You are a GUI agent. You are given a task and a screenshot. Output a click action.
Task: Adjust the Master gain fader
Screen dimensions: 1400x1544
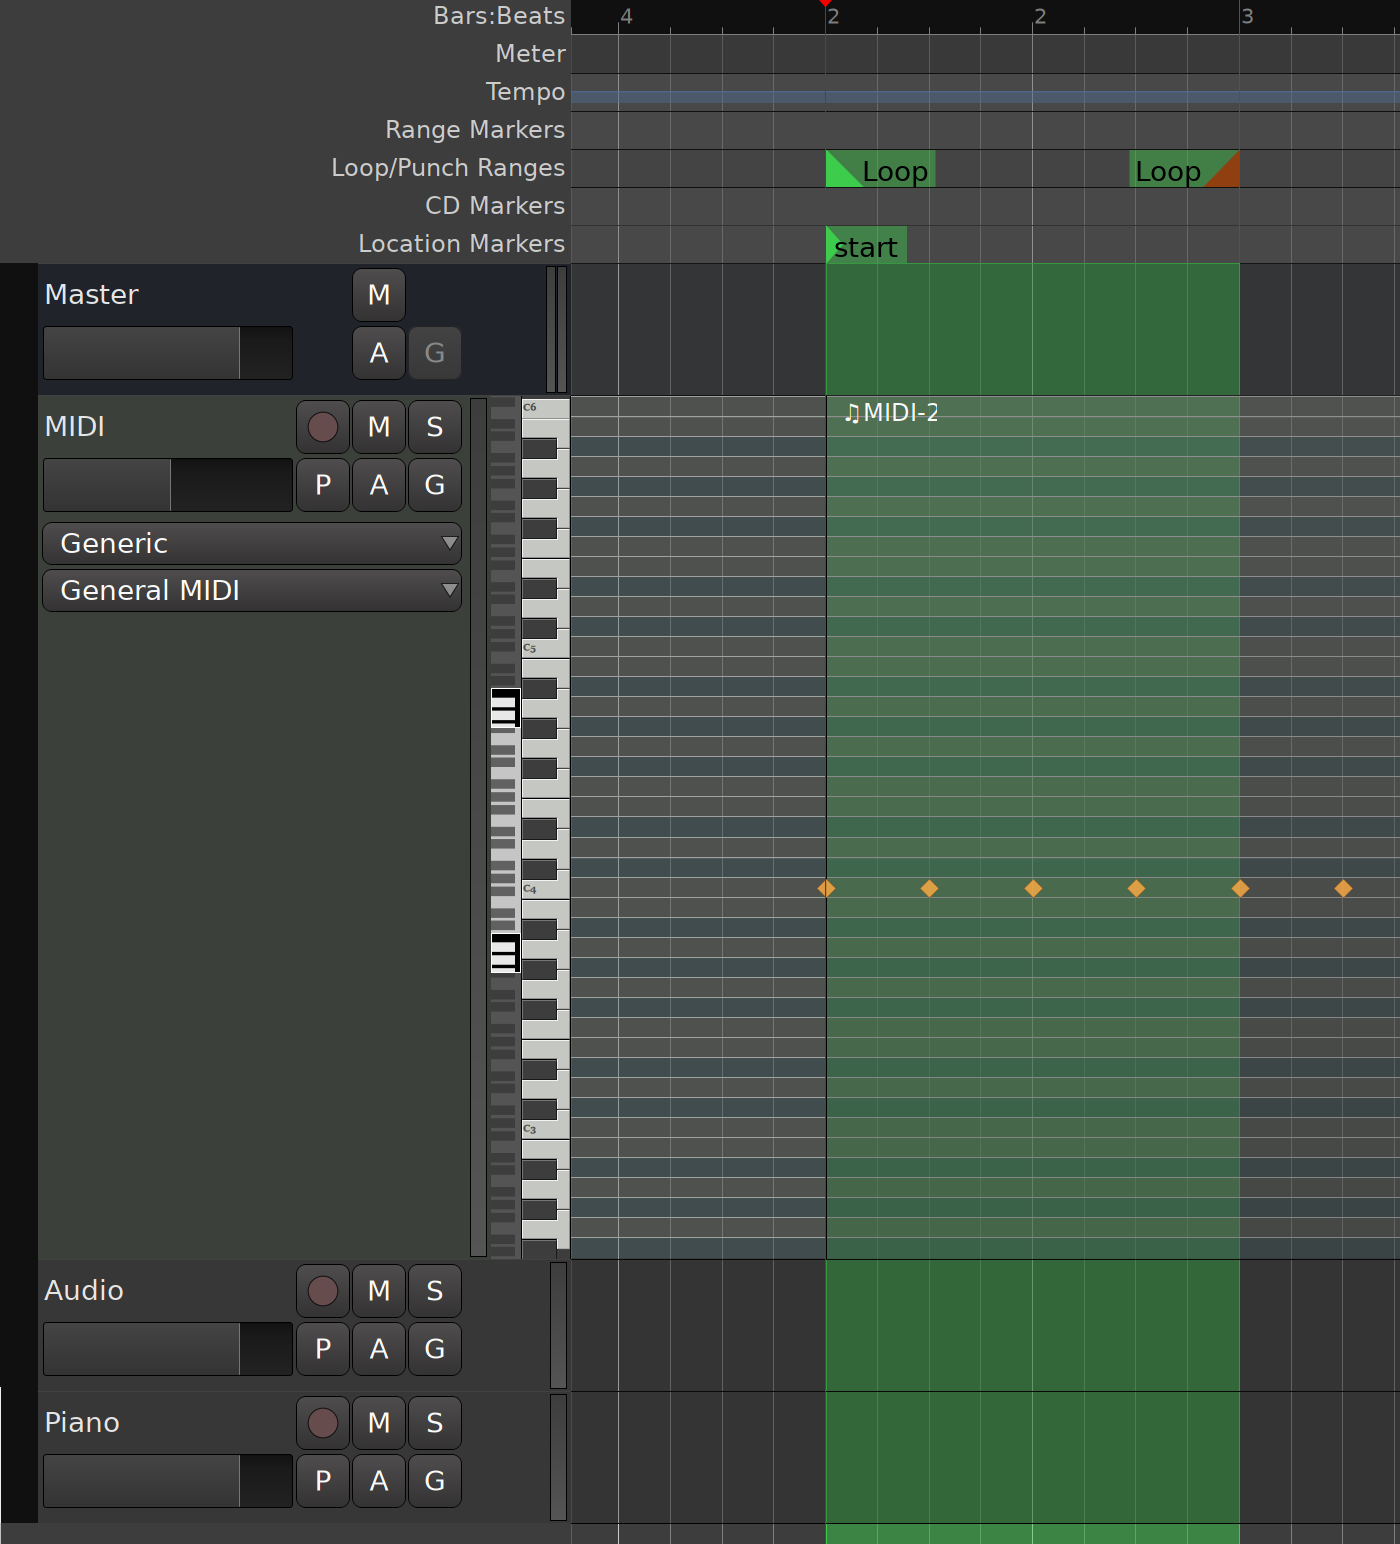pos(168,353)
